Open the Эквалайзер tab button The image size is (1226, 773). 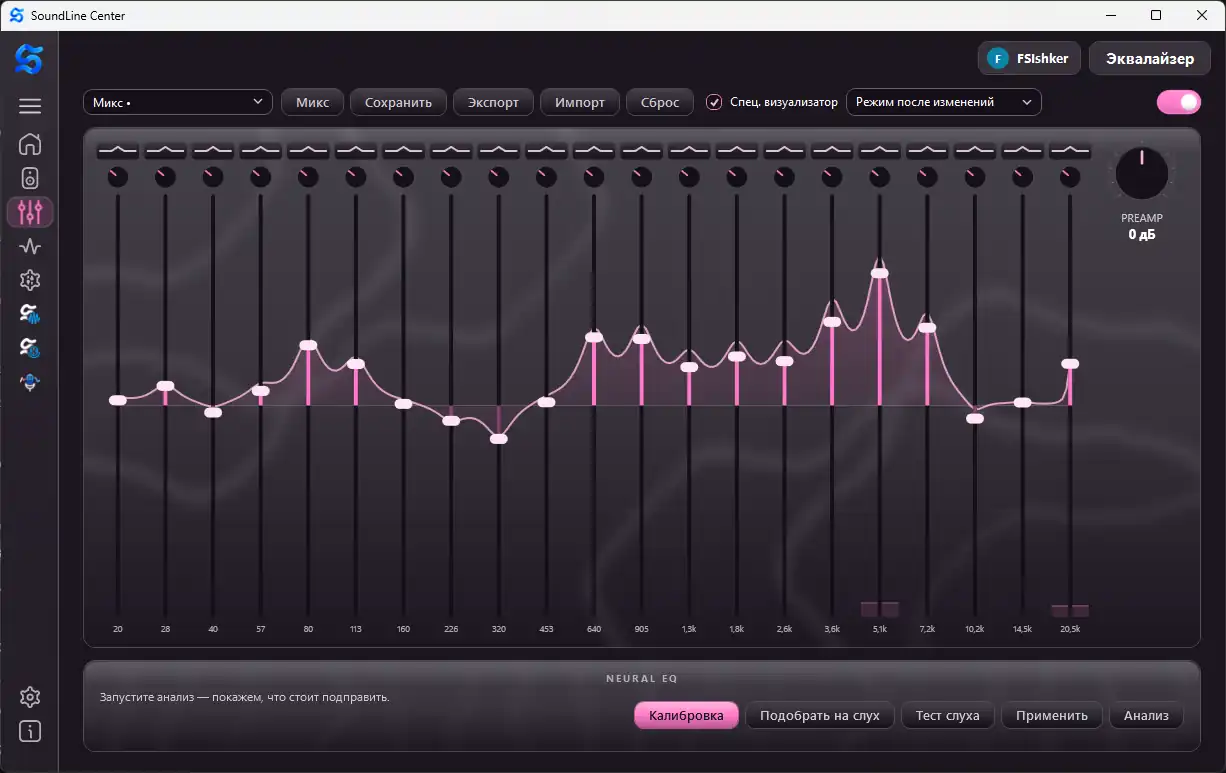[x=1150, y=59]
